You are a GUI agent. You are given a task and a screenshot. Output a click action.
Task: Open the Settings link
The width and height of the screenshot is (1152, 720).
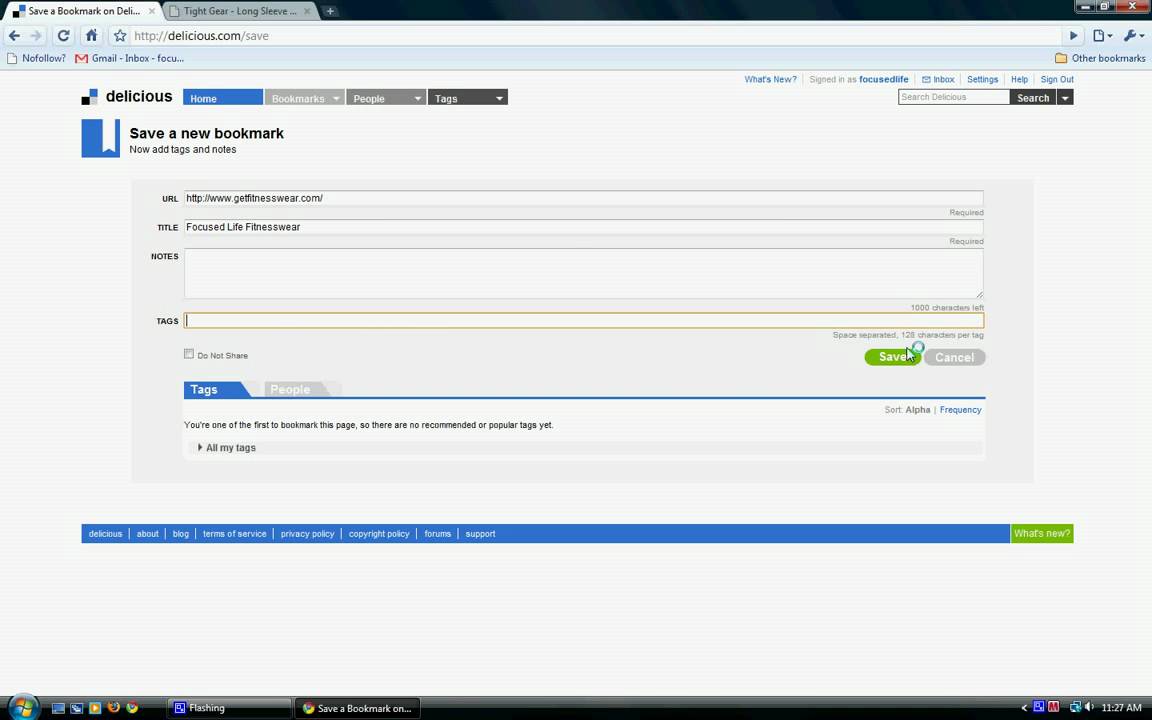[982, 79]
